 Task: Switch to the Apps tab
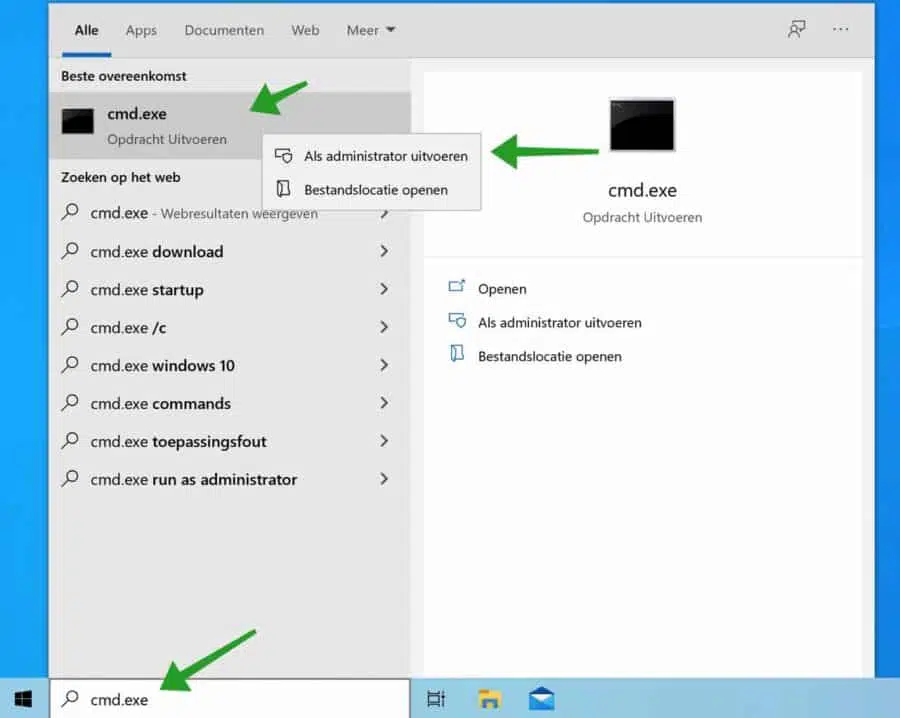(141, 30)
